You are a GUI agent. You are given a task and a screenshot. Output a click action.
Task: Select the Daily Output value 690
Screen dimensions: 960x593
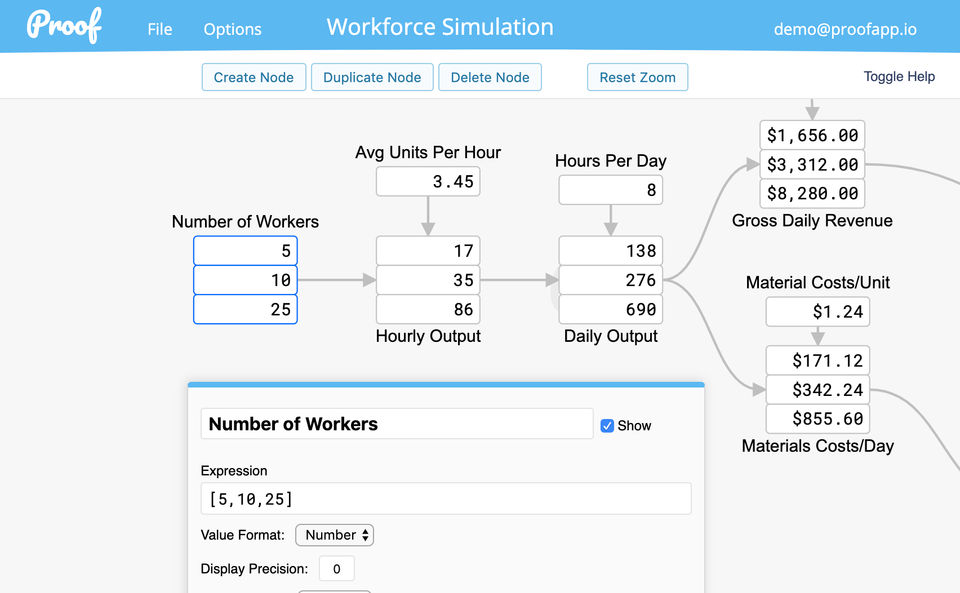(x=610, y=309)
